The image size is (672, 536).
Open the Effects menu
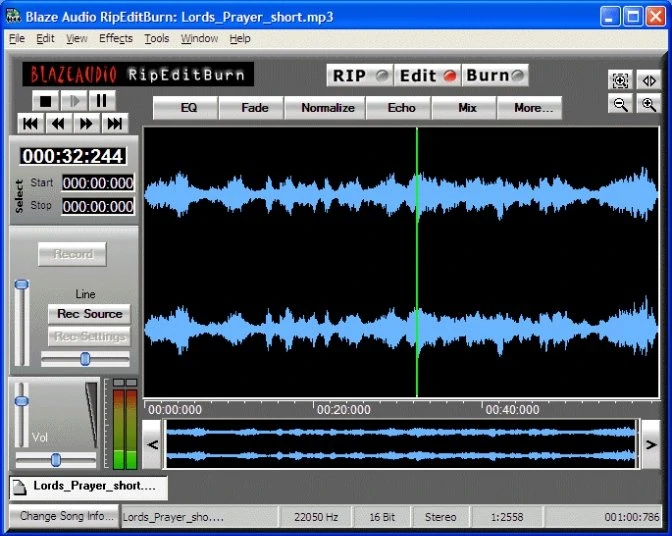116,39
